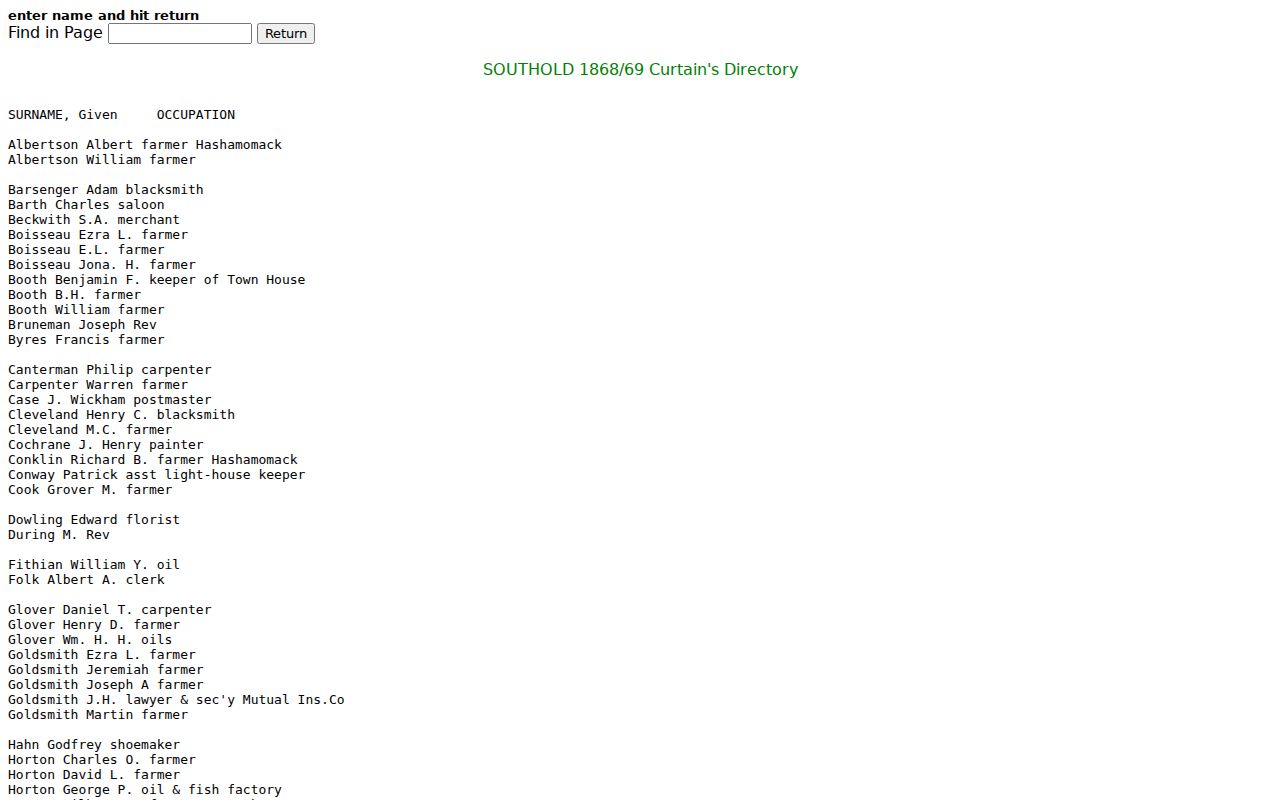Click 'Byres Francis farmer' line
Screen dimensions: 1280x800
[86, 340]
